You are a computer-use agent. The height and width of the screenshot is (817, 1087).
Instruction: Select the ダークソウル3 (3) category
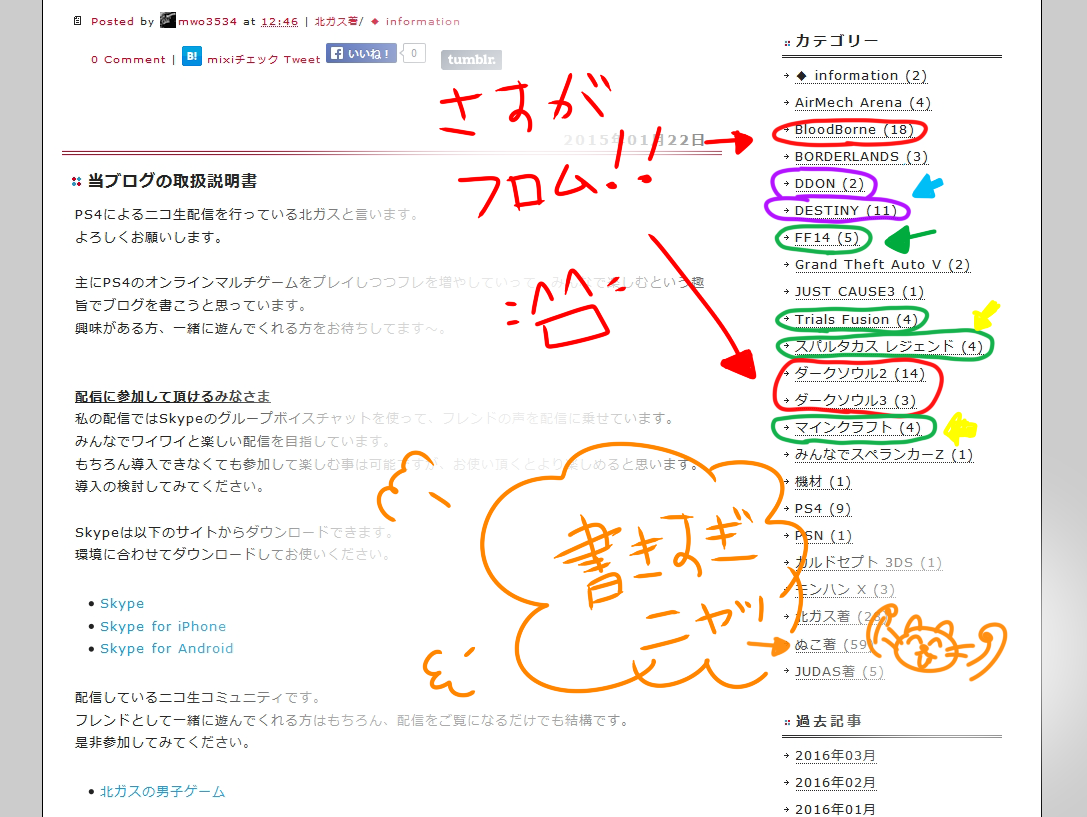click(x=855, y=401)
